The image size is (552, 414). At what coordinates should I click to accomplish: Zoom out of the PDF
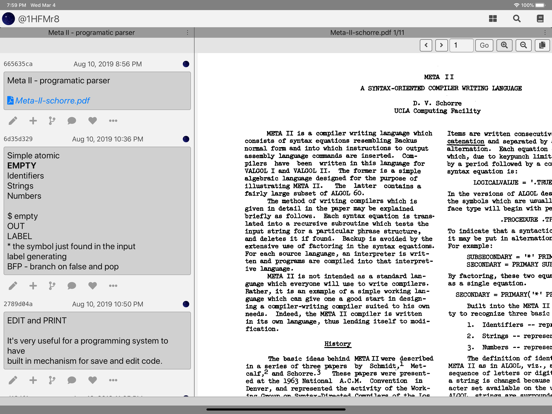pyautogui.click(x=523, y=45)
